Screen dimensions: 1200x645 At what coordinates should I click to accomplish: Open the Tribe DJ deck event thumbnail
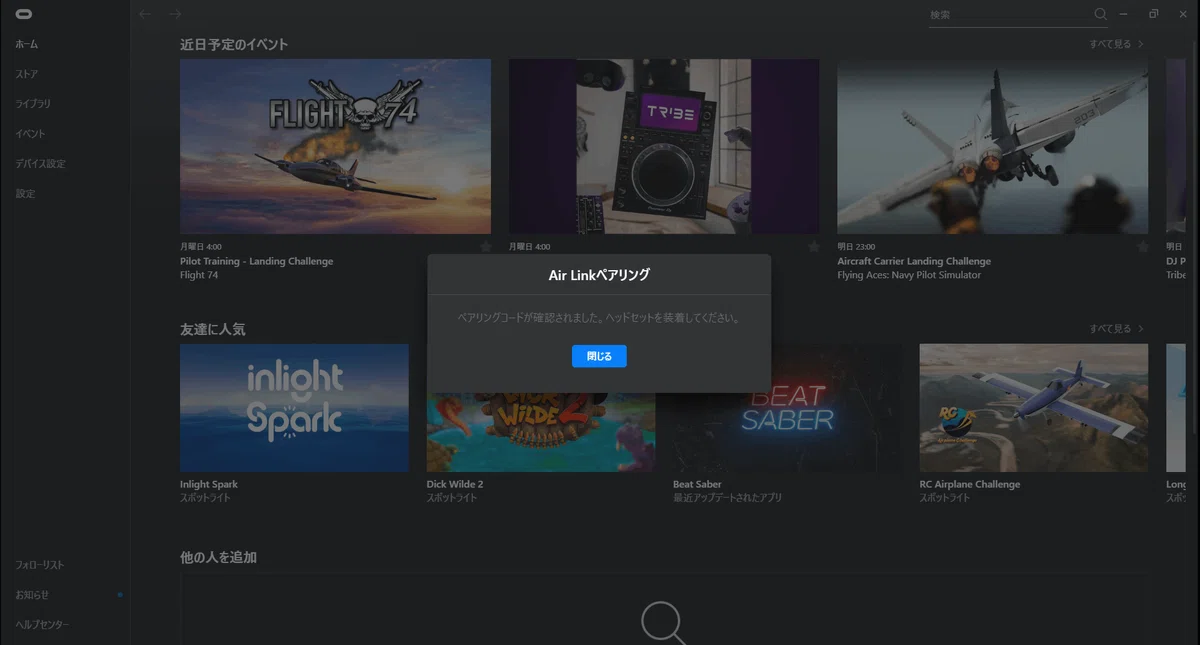[x=664, y=146]
